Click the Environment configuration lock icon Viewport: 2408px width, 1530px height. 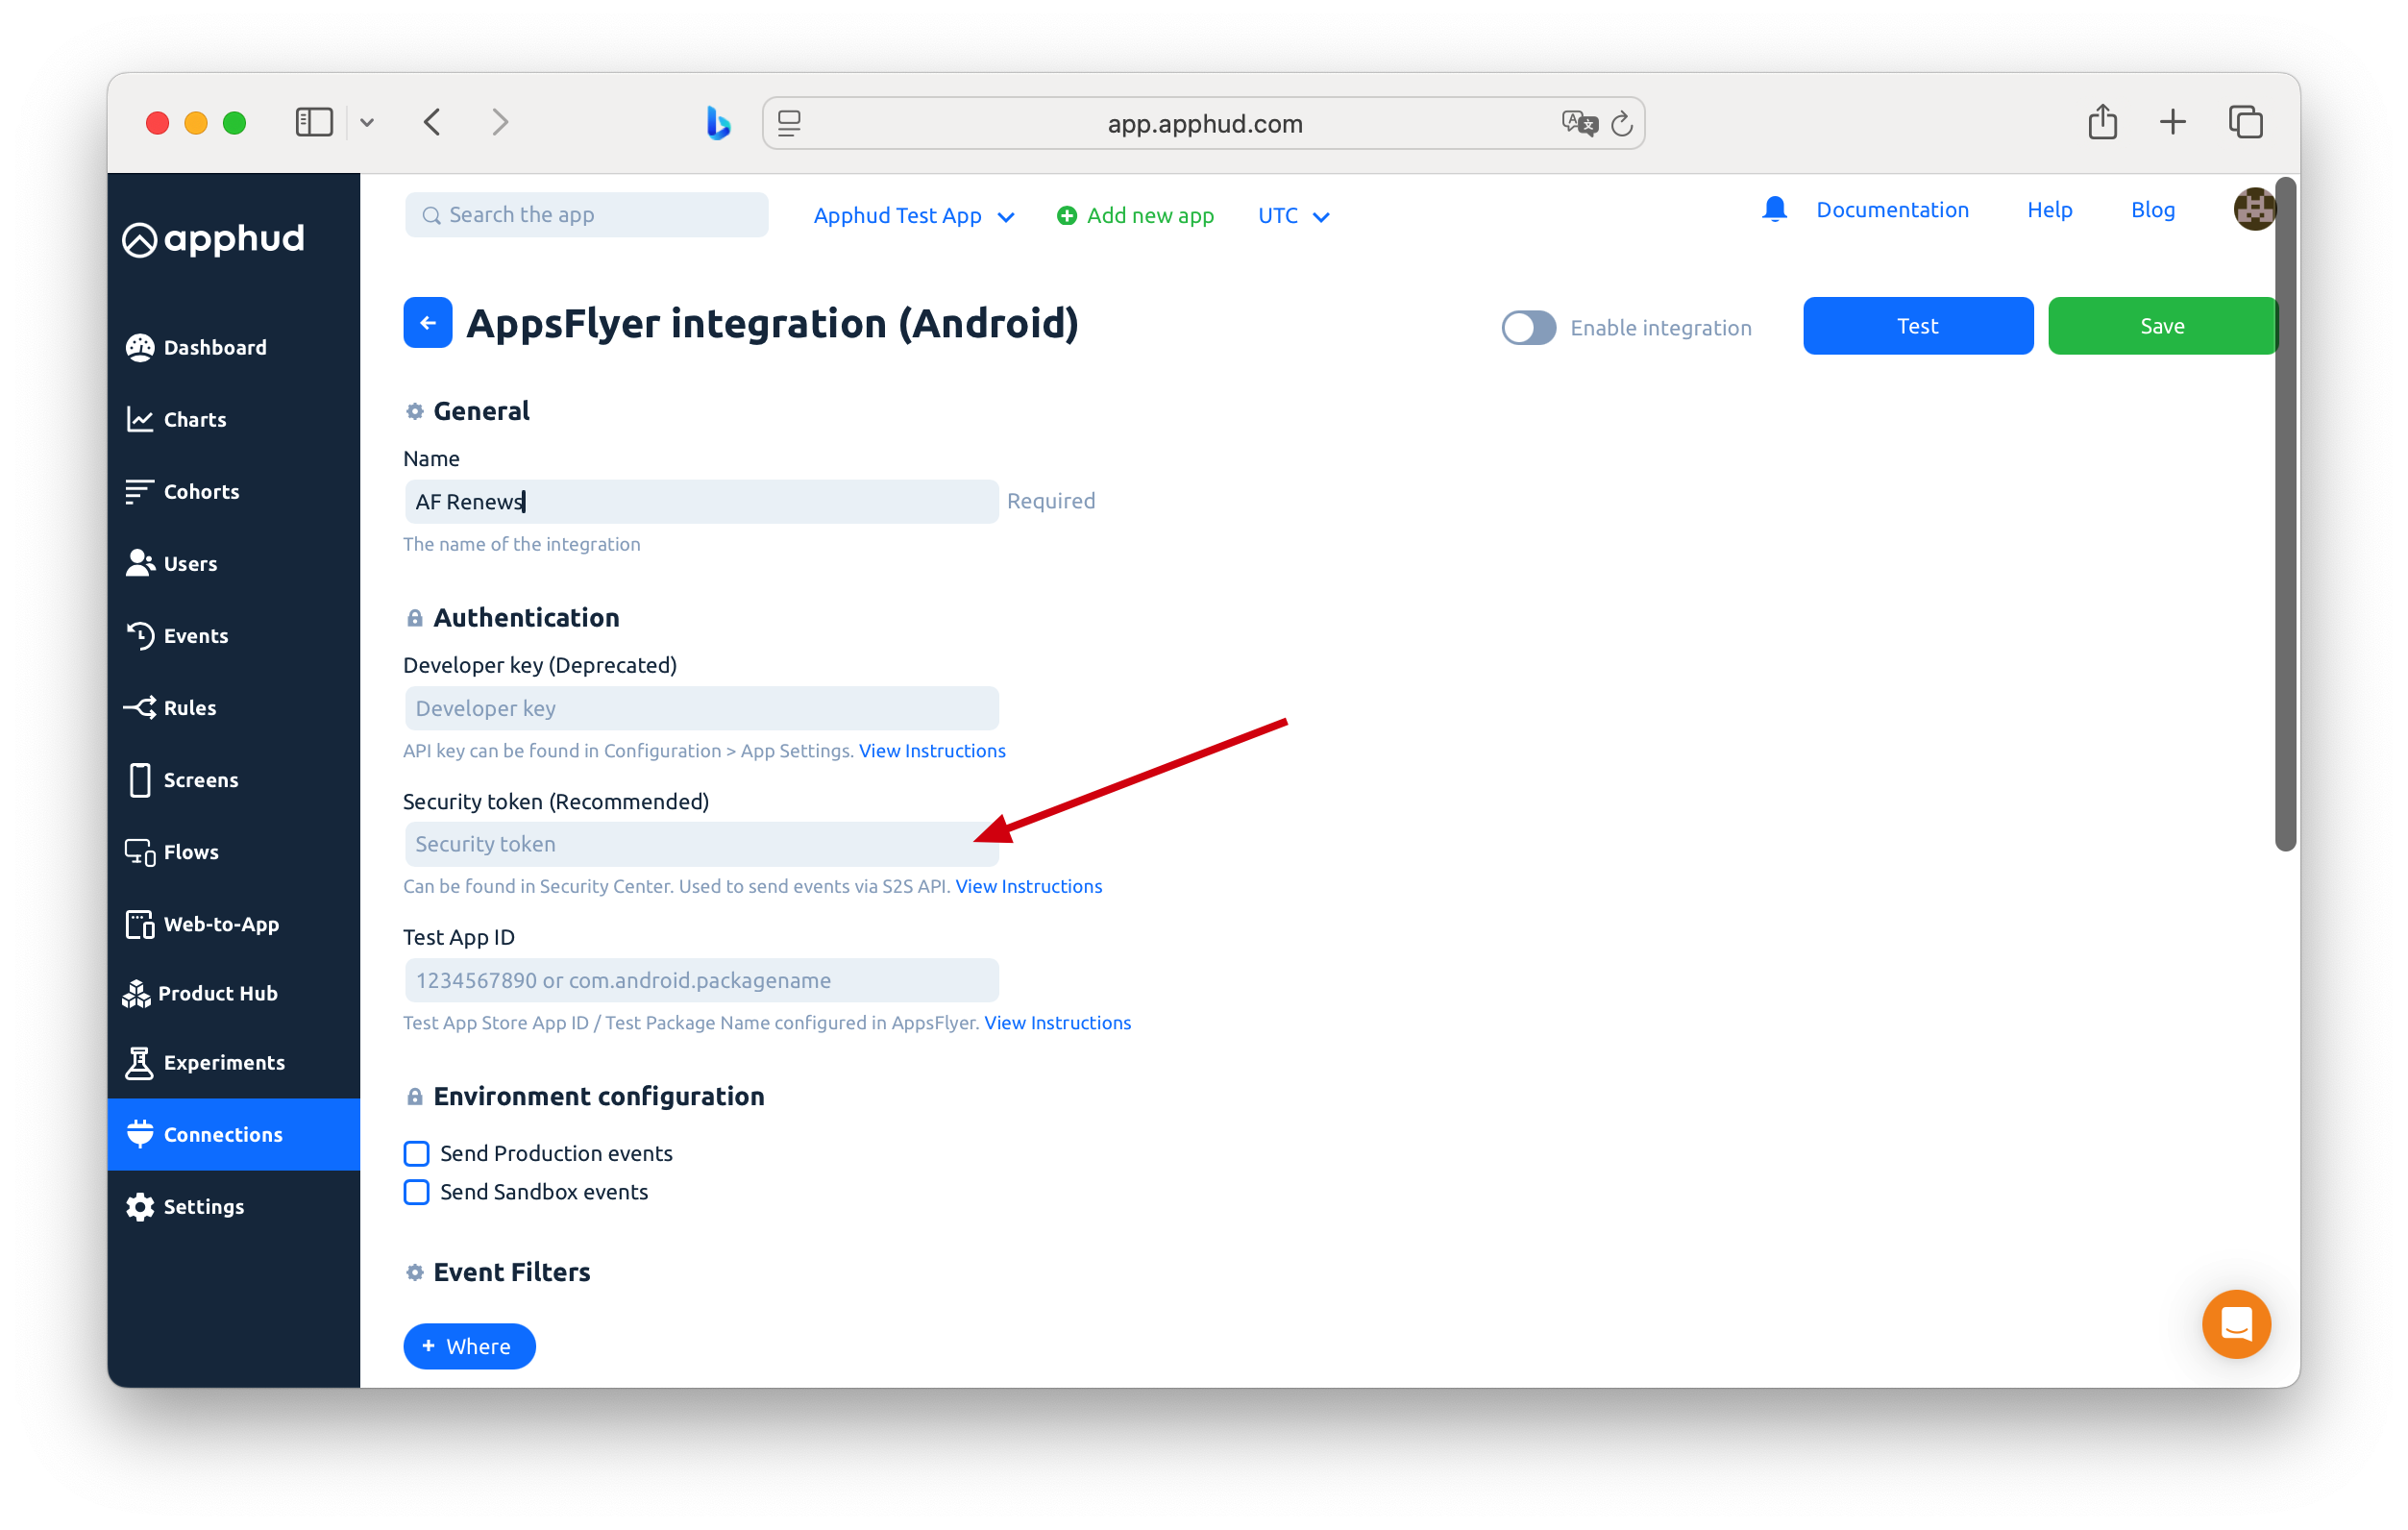[x=414, y=1097]
